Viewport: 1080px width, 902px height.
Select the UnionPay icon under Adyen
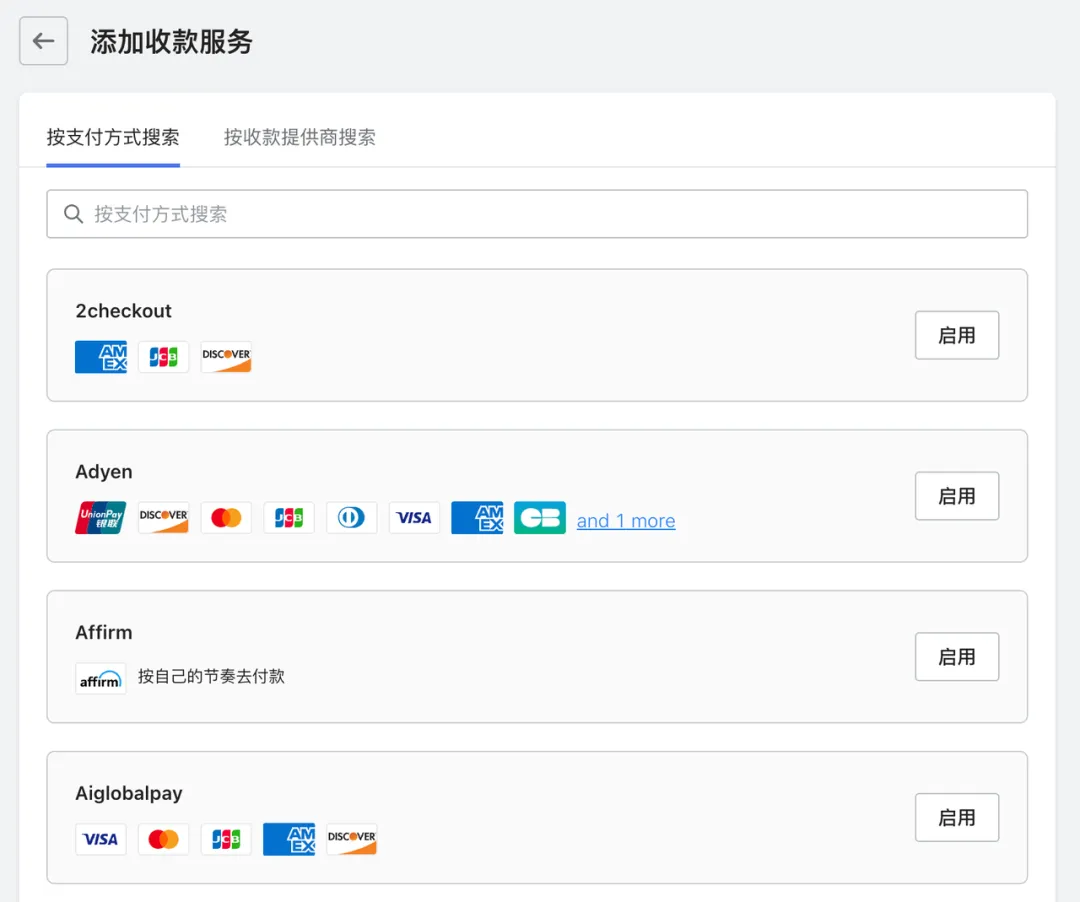click(100, 517)
